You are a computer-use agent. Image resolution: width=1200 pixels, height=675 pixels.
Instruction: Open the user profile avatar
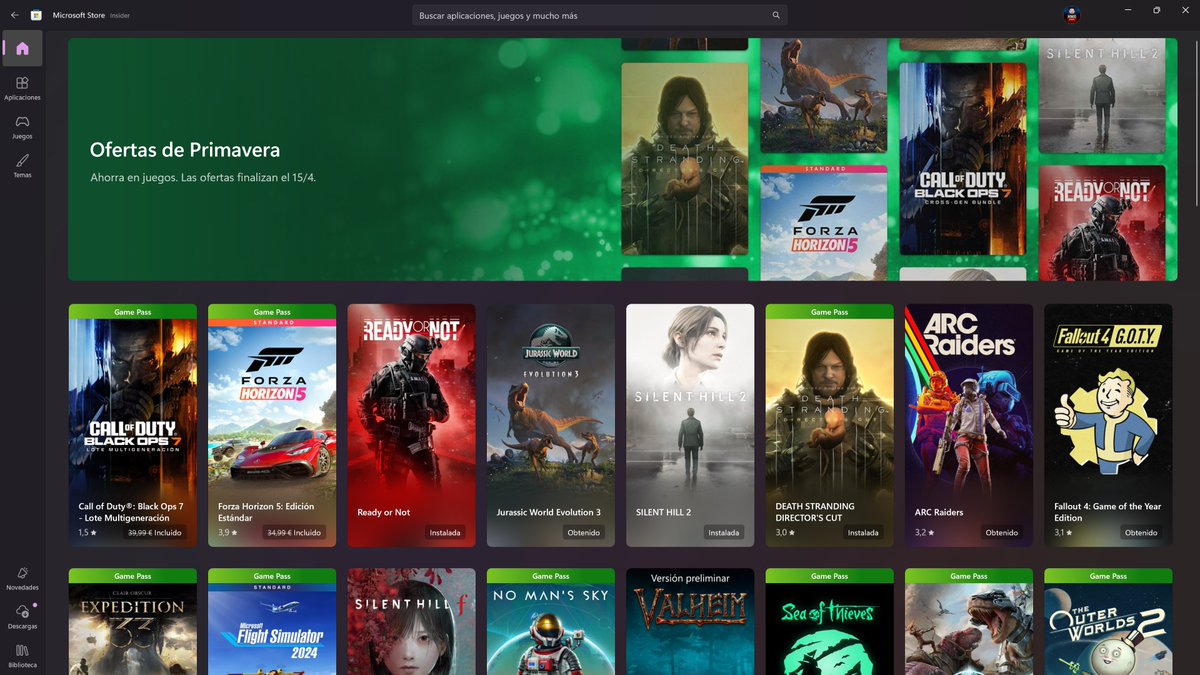(1070, 15)
